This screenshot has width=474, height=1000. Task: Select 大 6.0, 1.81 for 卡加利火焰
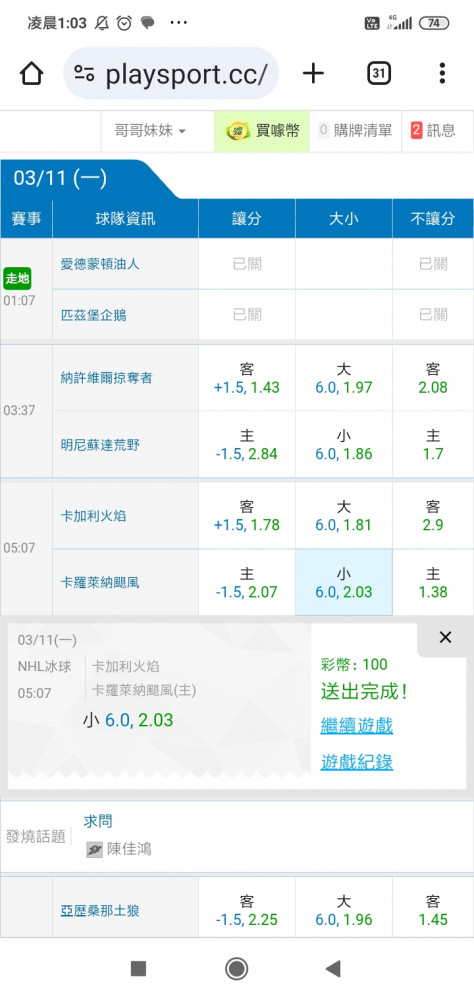point(344,515)
